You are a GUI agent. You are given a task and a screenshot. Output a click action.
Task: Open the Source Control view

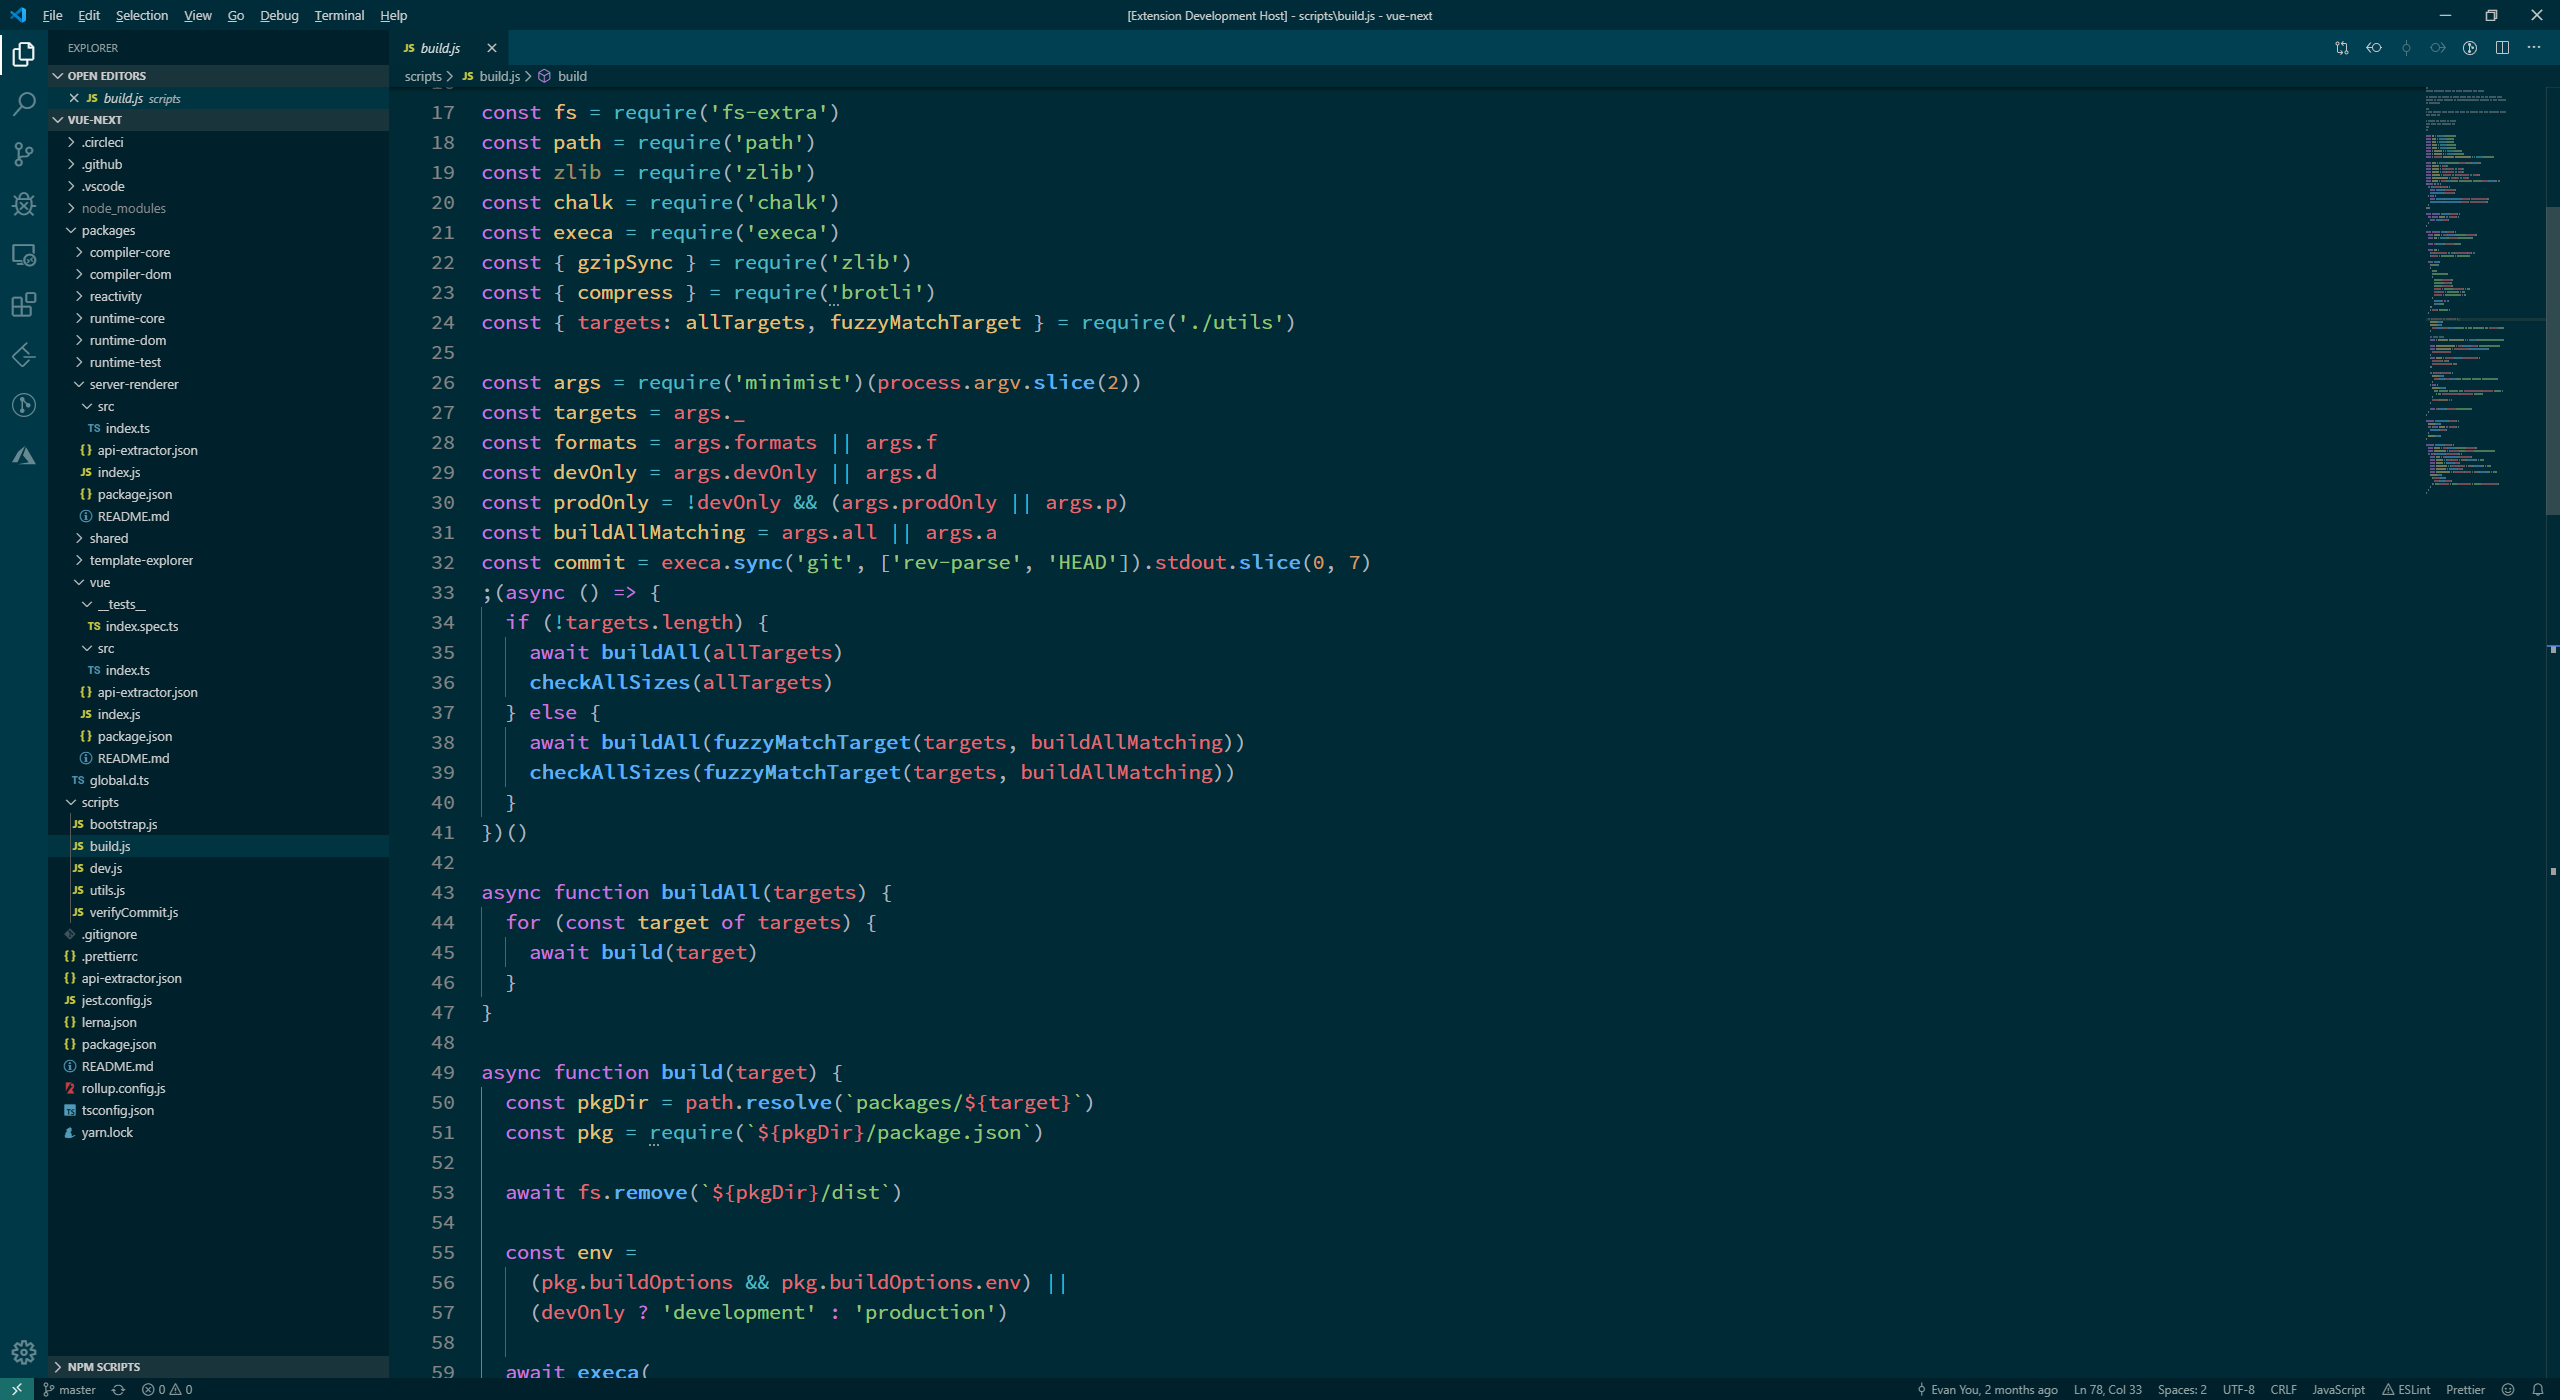(24, 154)
